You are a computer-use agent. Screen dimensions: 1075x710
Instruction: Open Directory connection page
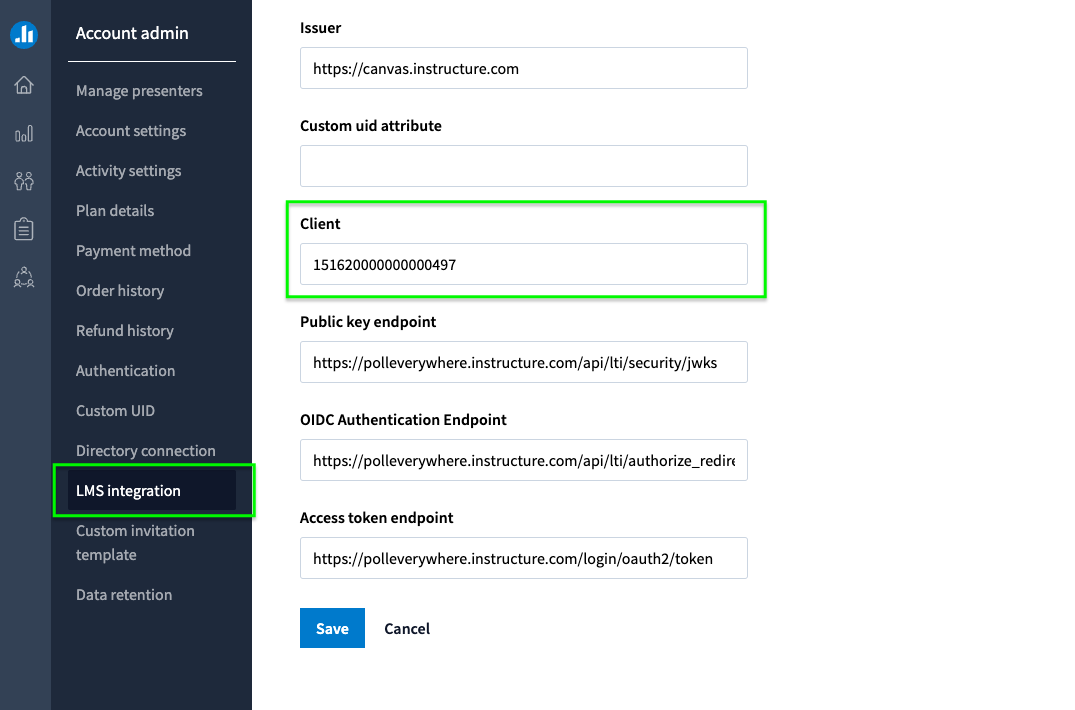click(x=145, y=450)
